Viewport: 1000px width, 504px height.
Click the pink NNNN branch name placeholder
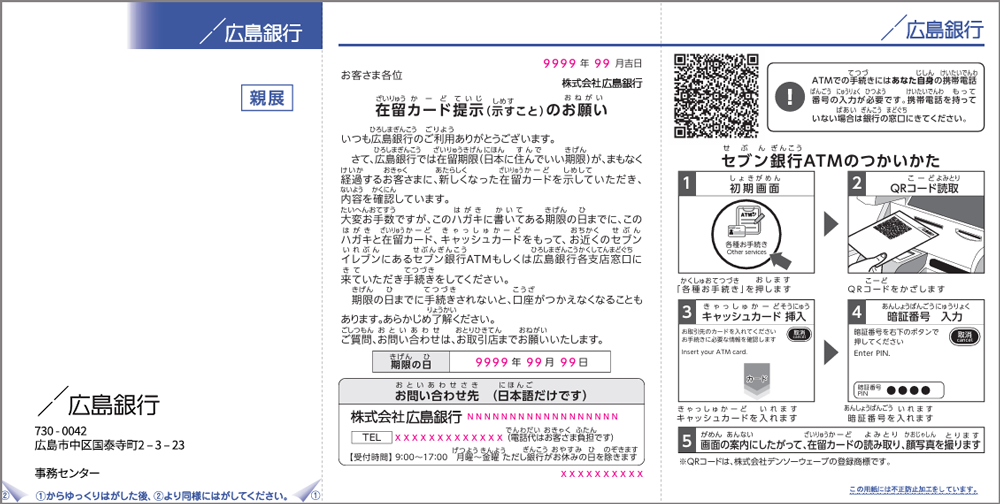point(543,417)
